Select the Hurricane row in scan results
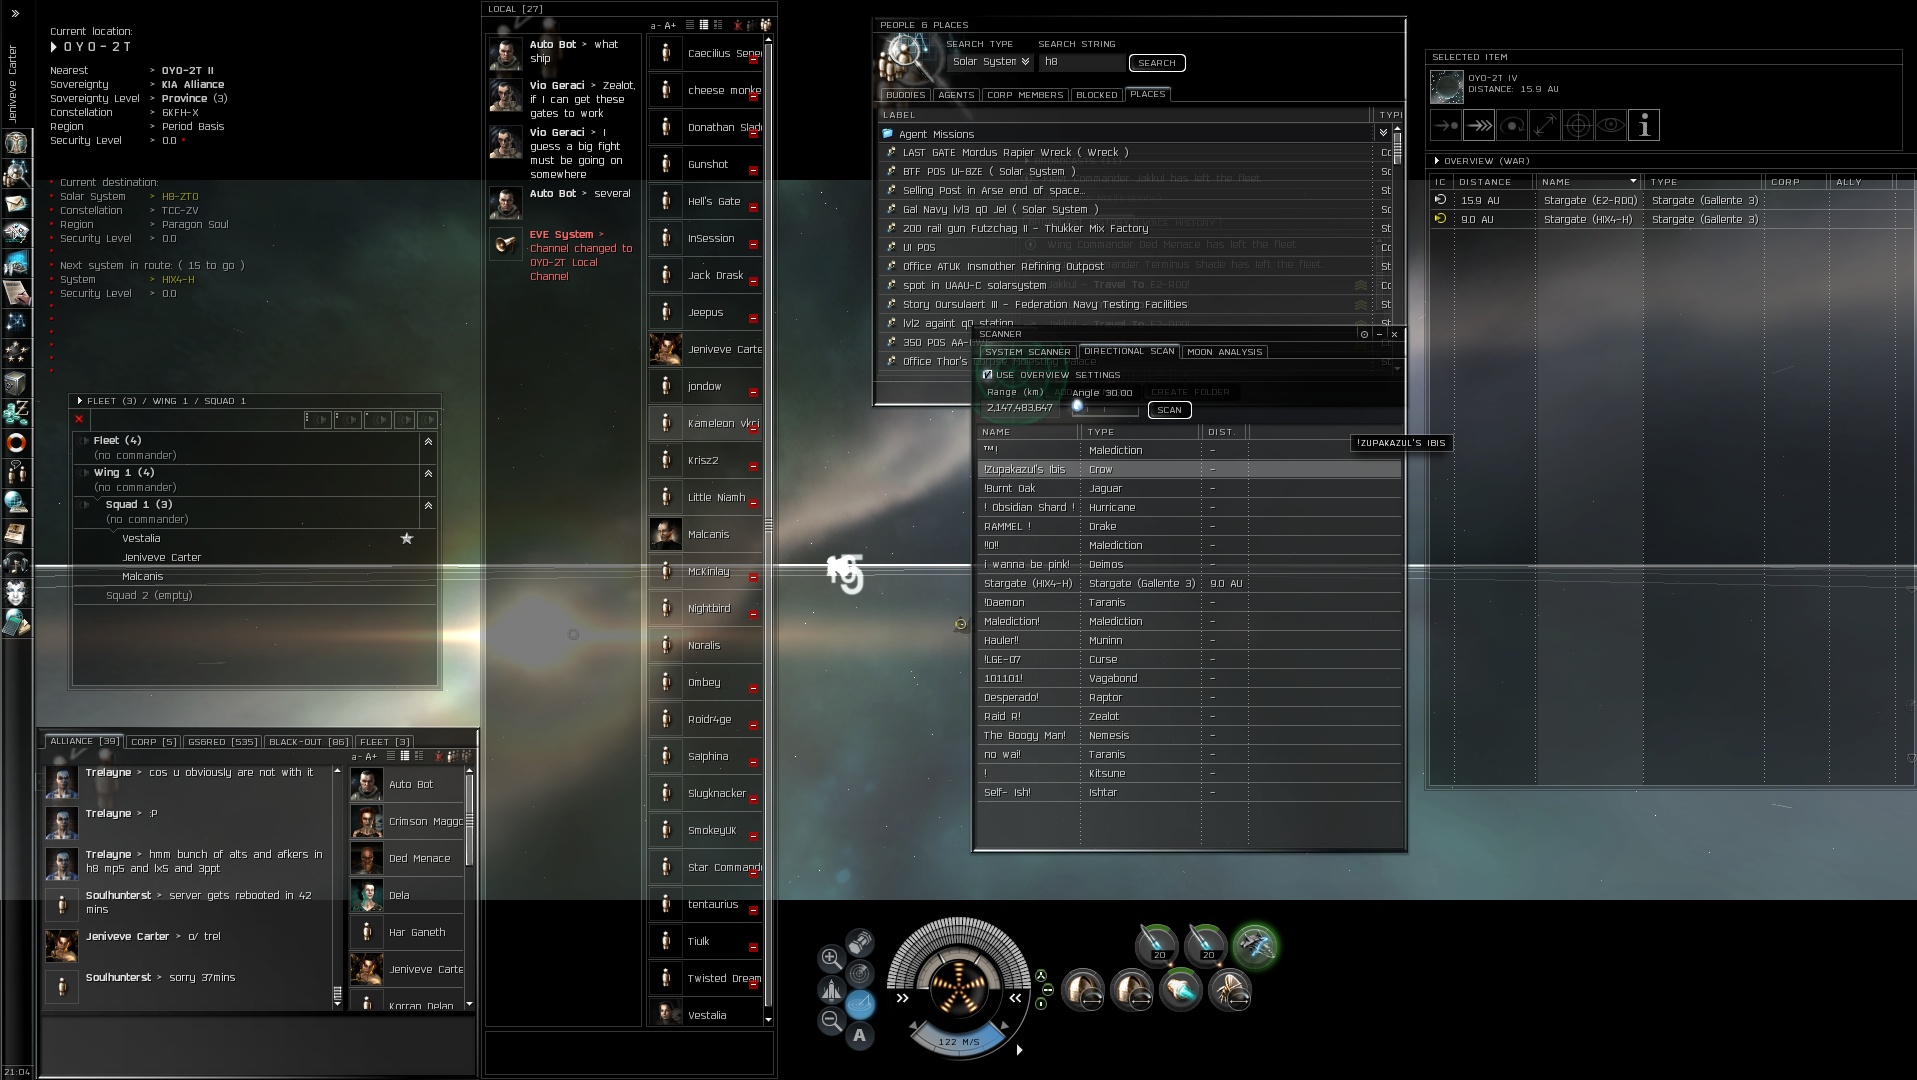This screenshot has width=1917, height=1080. pos(1189,508)
